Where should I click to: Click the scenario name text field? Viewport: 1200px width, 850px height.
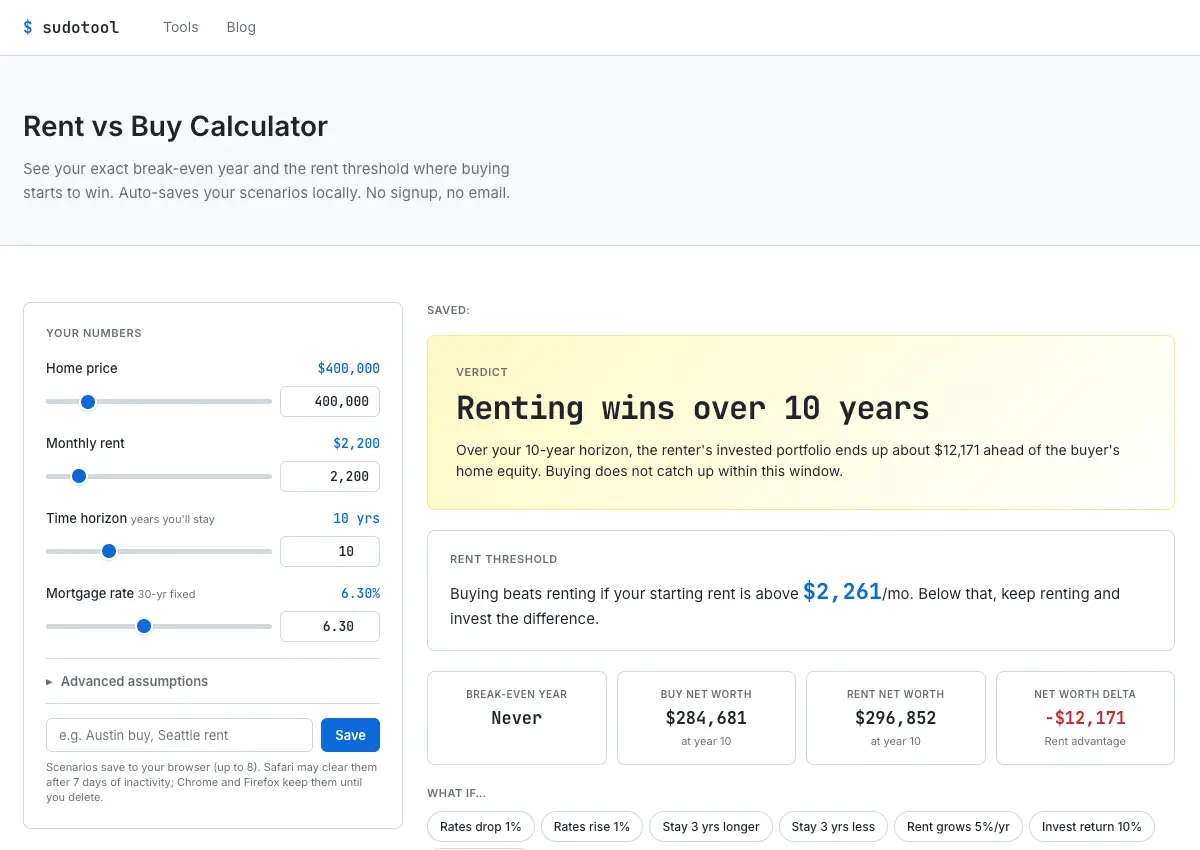[x=179, y=735]
